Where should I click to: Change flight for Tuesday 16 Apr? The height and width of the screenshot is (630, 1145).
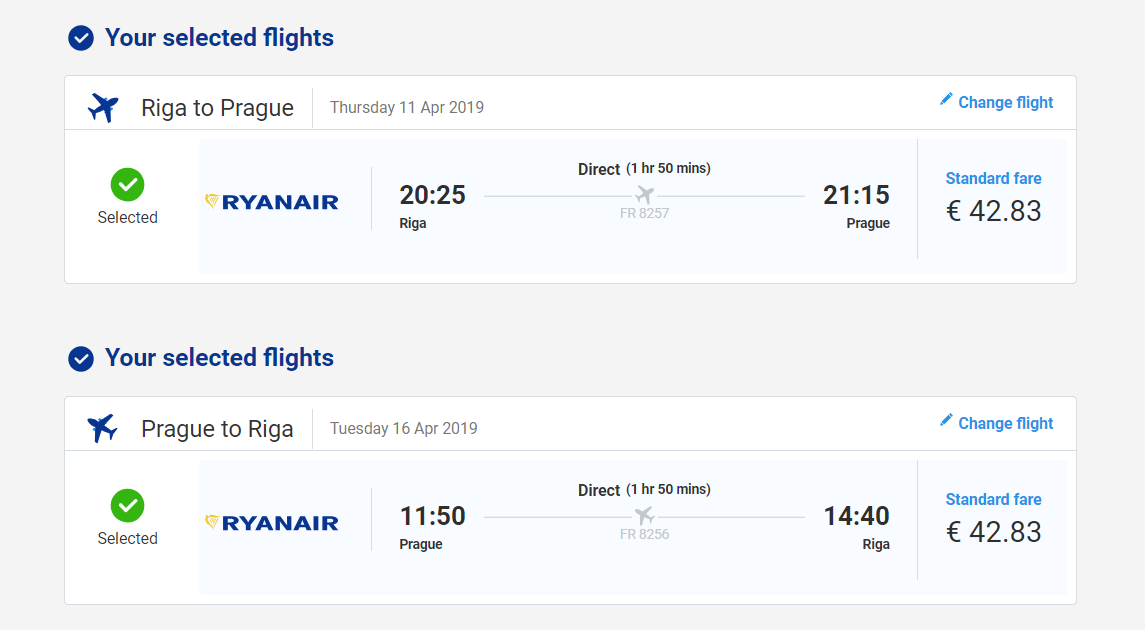tap(1005, 423)
